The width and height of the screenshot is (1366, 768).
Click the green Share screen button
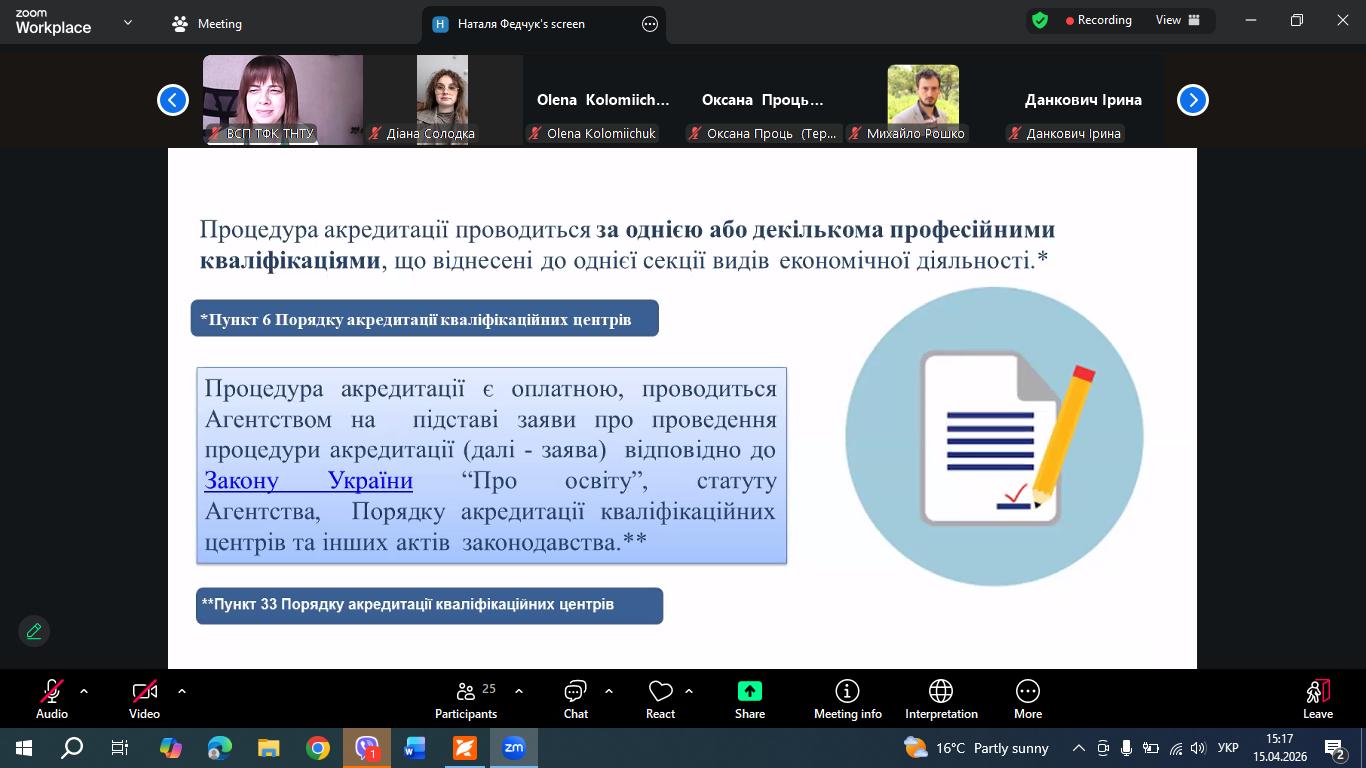coord(750,699)
